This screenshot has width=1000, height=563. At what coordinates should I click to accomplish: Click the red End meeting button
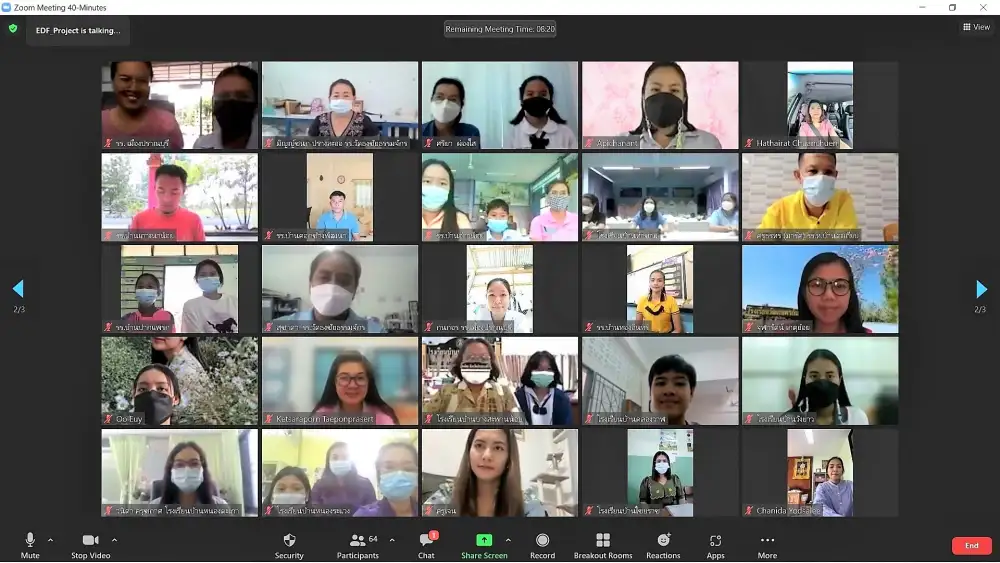(x=971, y=546)
